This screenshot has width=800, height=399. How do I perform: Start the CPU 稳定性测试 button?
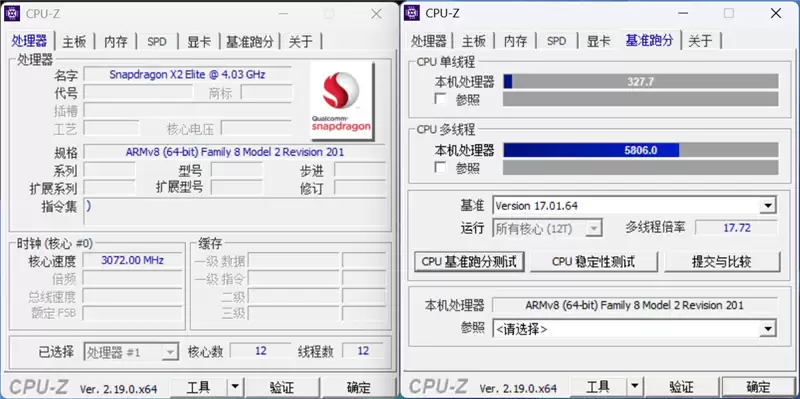click(x=593, y=262)
